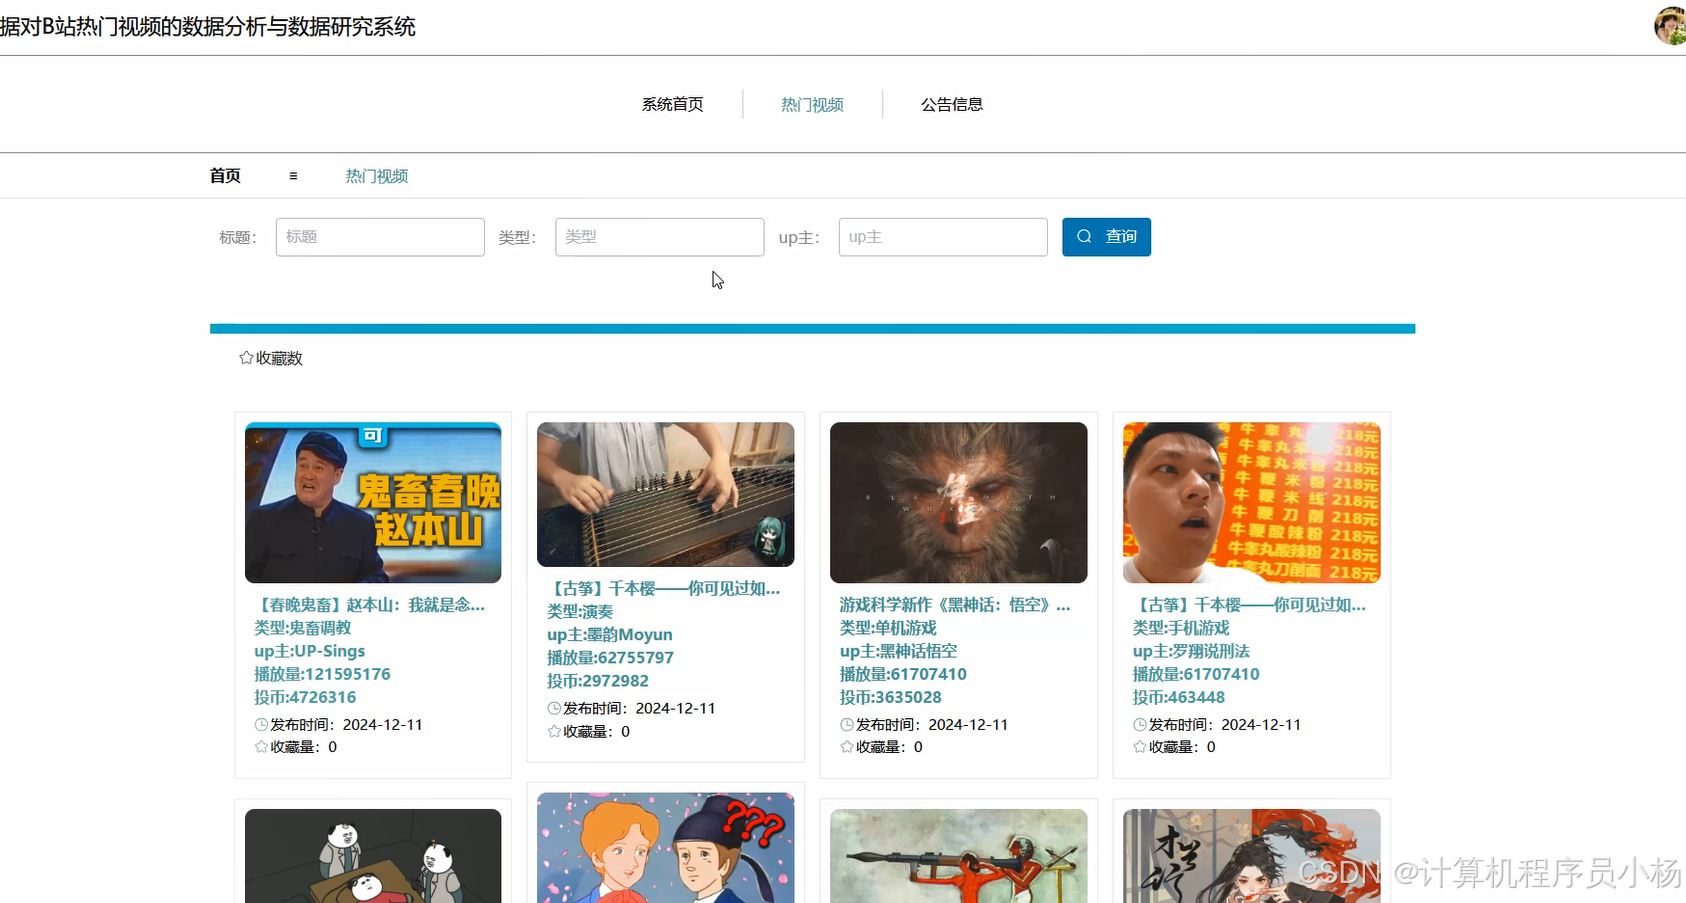Click the 查询 search button
Viewport: 1686px width, 903px height.
1106,237
